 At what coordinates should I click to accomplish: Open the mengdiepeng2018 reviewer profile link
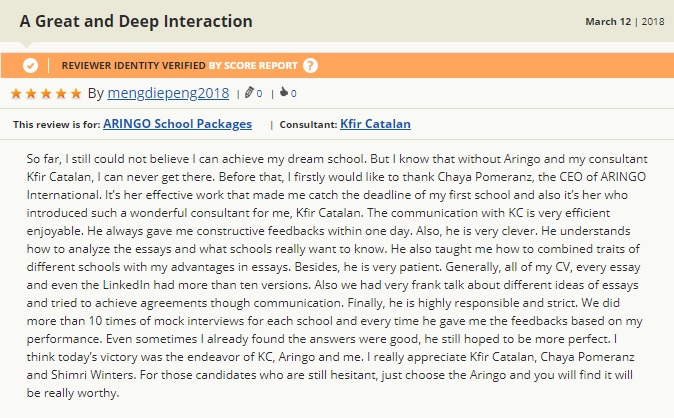click(168, 93)
